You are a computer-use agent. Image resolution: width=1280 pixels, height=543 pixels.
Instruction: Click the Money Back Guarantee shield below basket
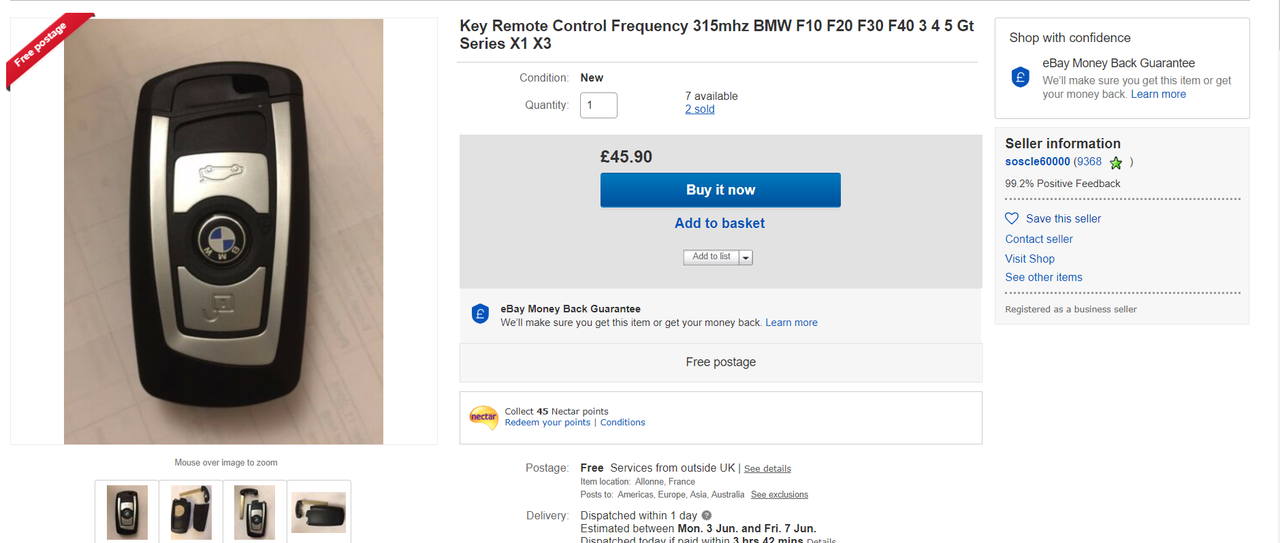480,314
